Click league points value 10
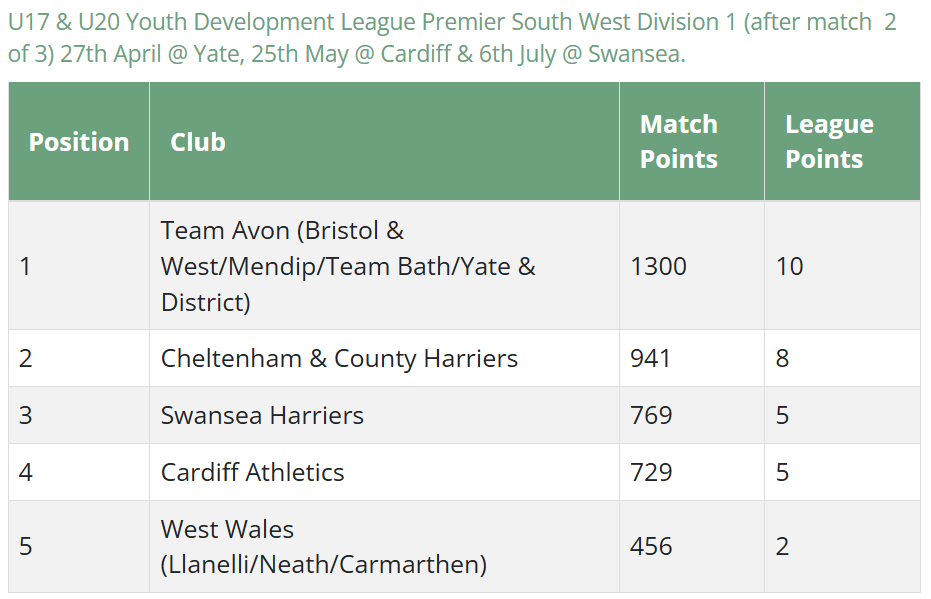The height and width of the screenshot is (599, 931). point(790,266)
